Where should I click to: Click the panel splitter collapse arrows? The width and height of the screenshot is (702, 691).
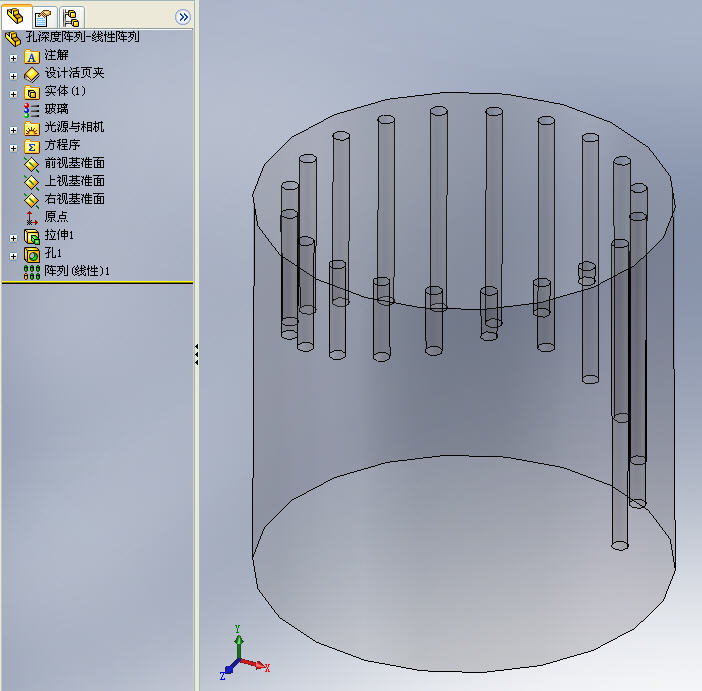(197, 355)
